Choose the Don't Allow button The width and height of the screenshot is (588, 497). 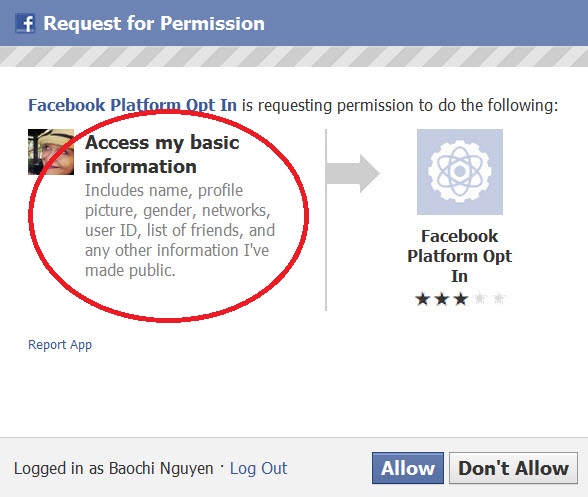tap(513, 468)
